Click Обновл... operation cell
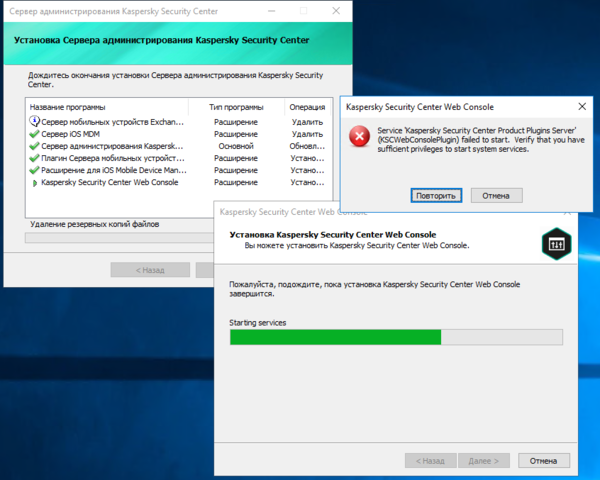 [x=307, y=146]
